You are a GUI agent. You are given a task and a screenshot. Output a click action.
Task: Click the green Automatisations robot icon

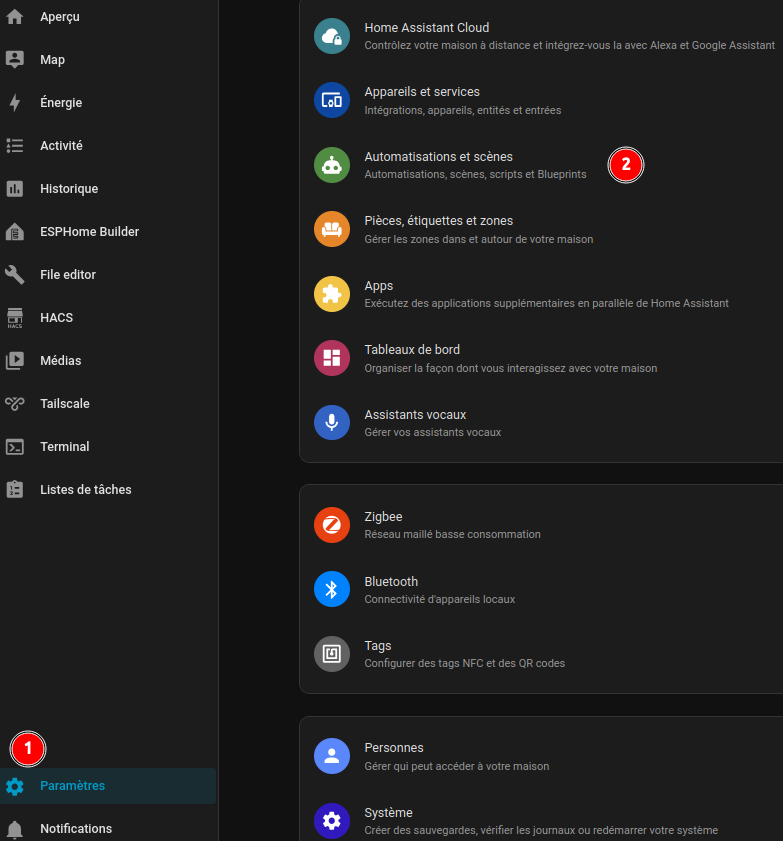(x=332, y=165)
